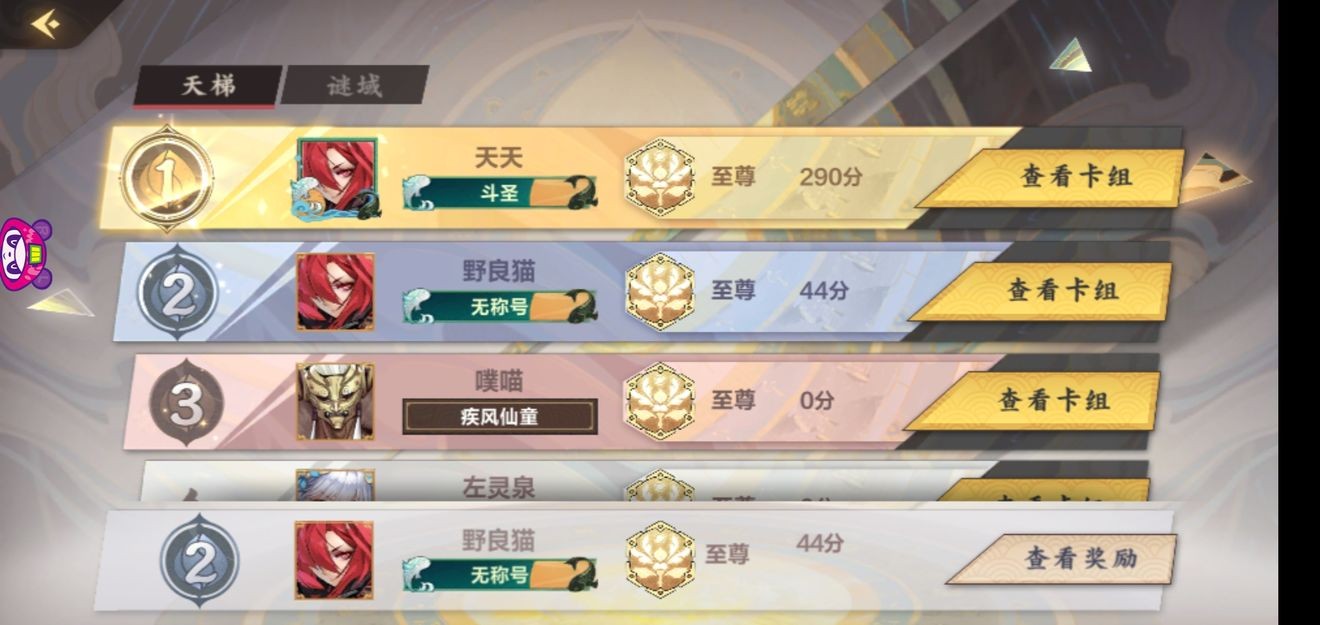Select player name 左灵泉 in the list
This screenshot has height=625, width=1320.
click(498, 487)
